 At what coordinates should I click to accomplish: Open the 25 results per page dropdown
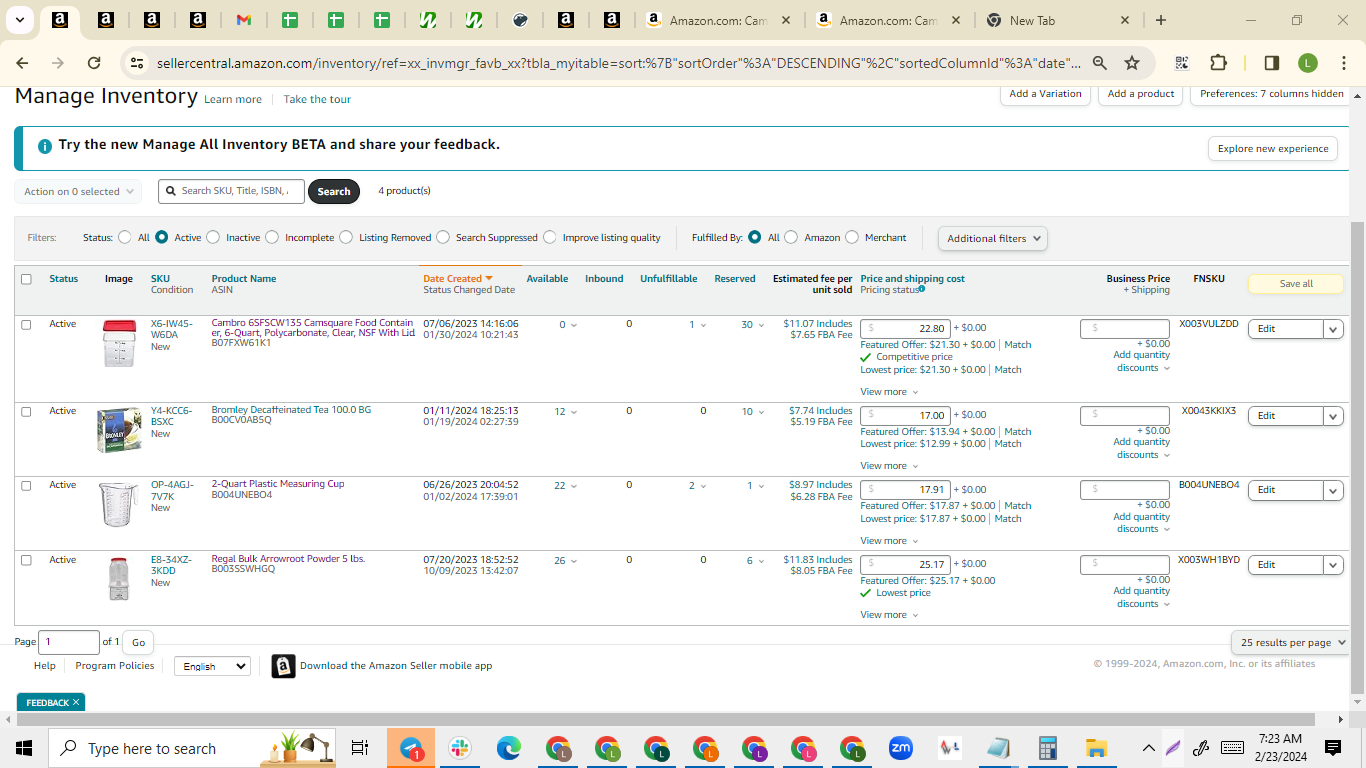point(1291,643)
